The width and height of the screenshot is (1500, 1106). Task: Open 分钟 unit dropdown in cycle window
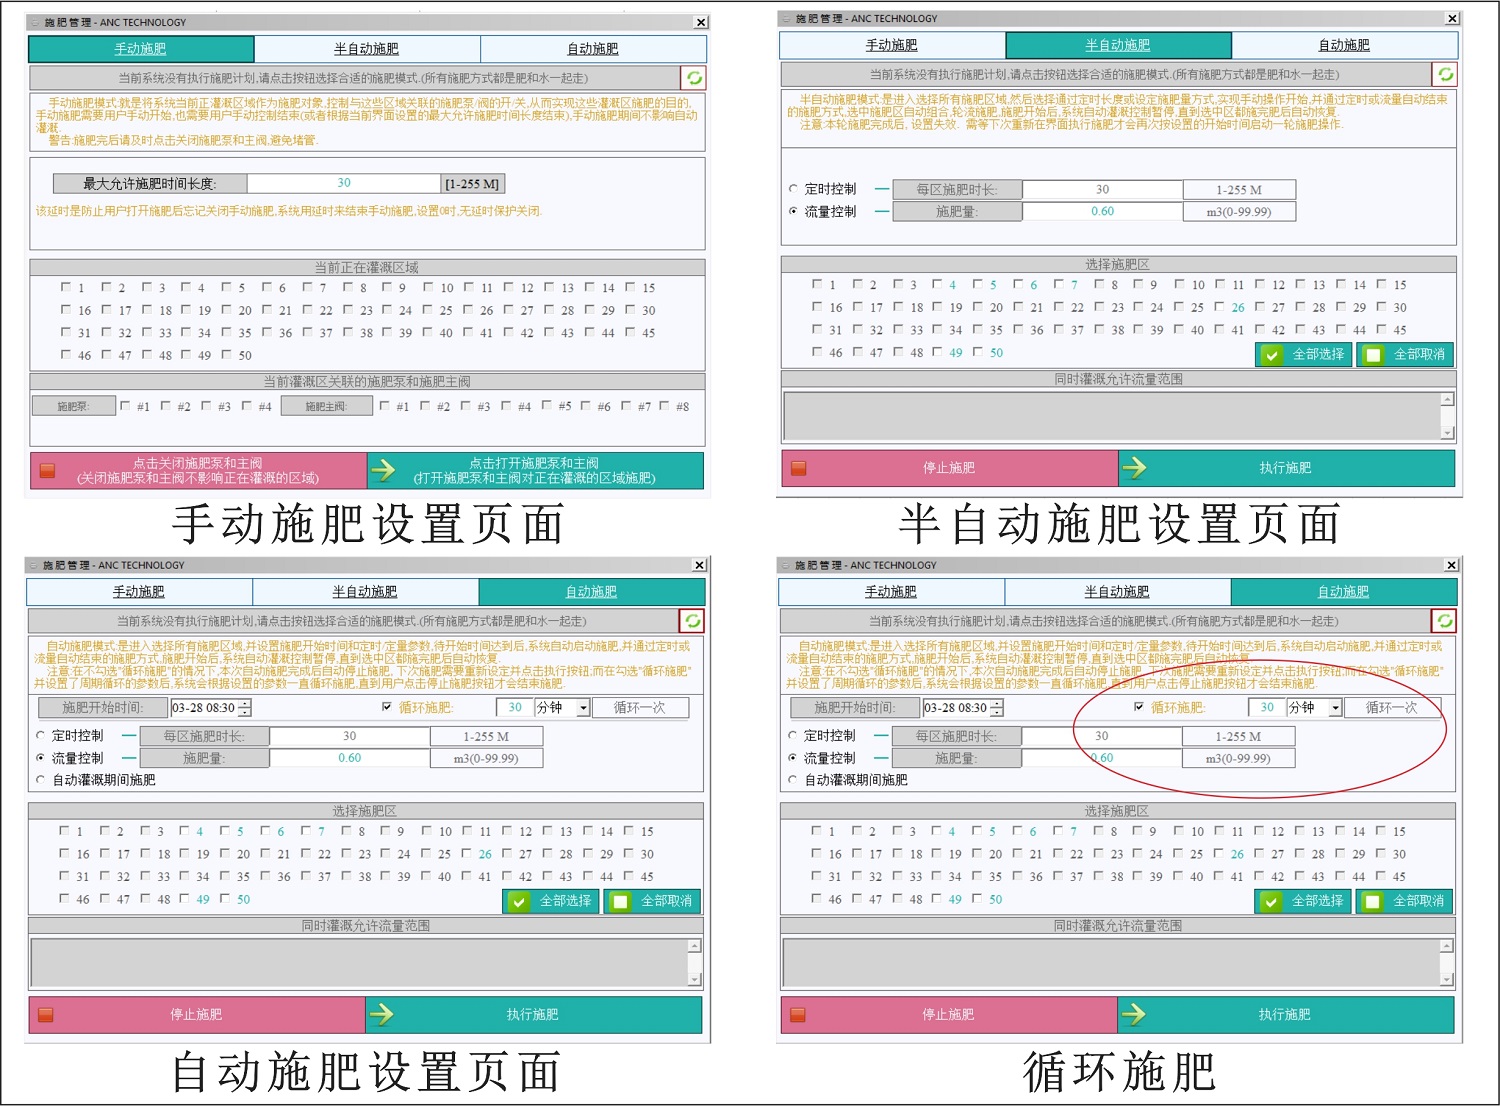pos(1335,708)
